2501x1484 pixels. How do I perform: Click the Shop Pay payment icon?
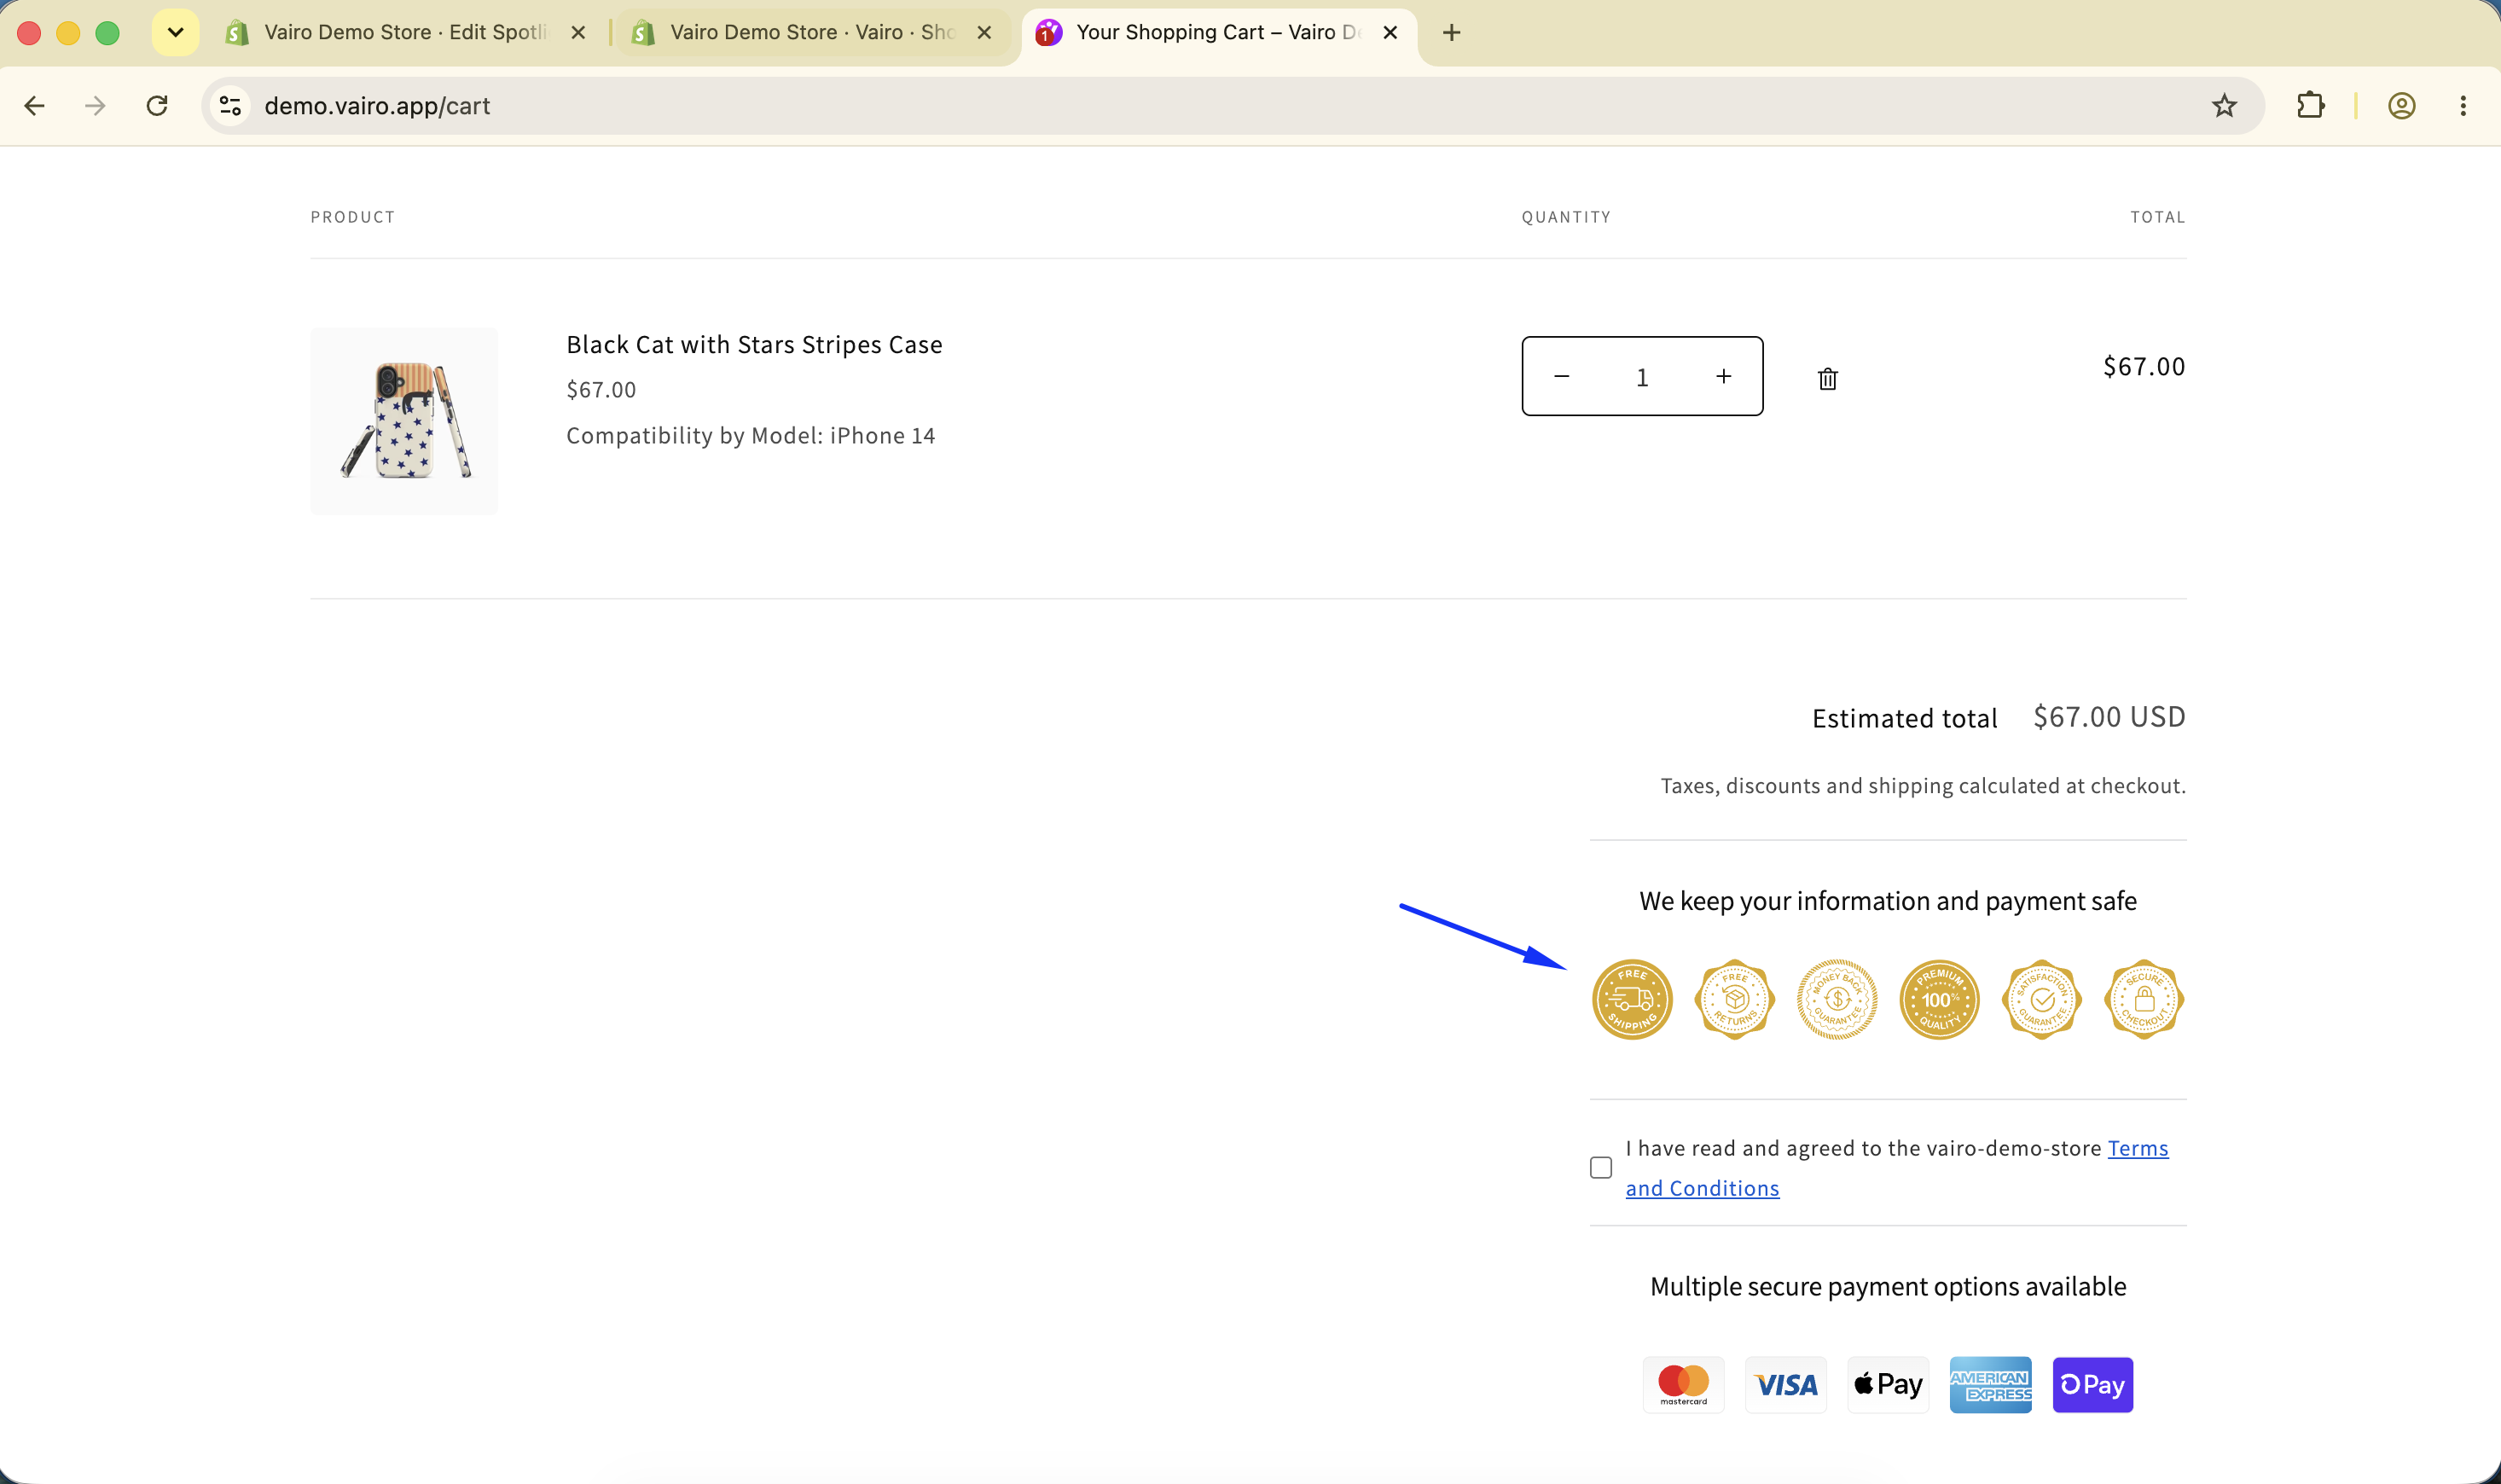coord(2092,1384)
